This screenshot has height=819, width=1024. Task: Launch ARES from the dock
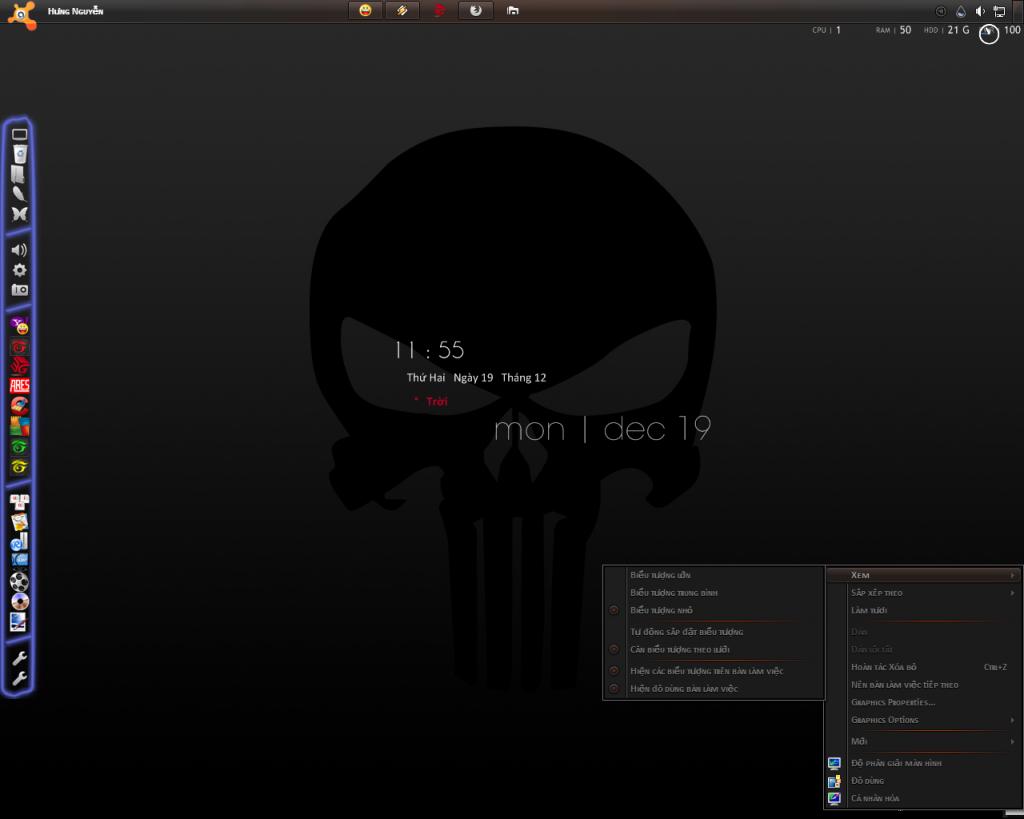pos(20,385)
